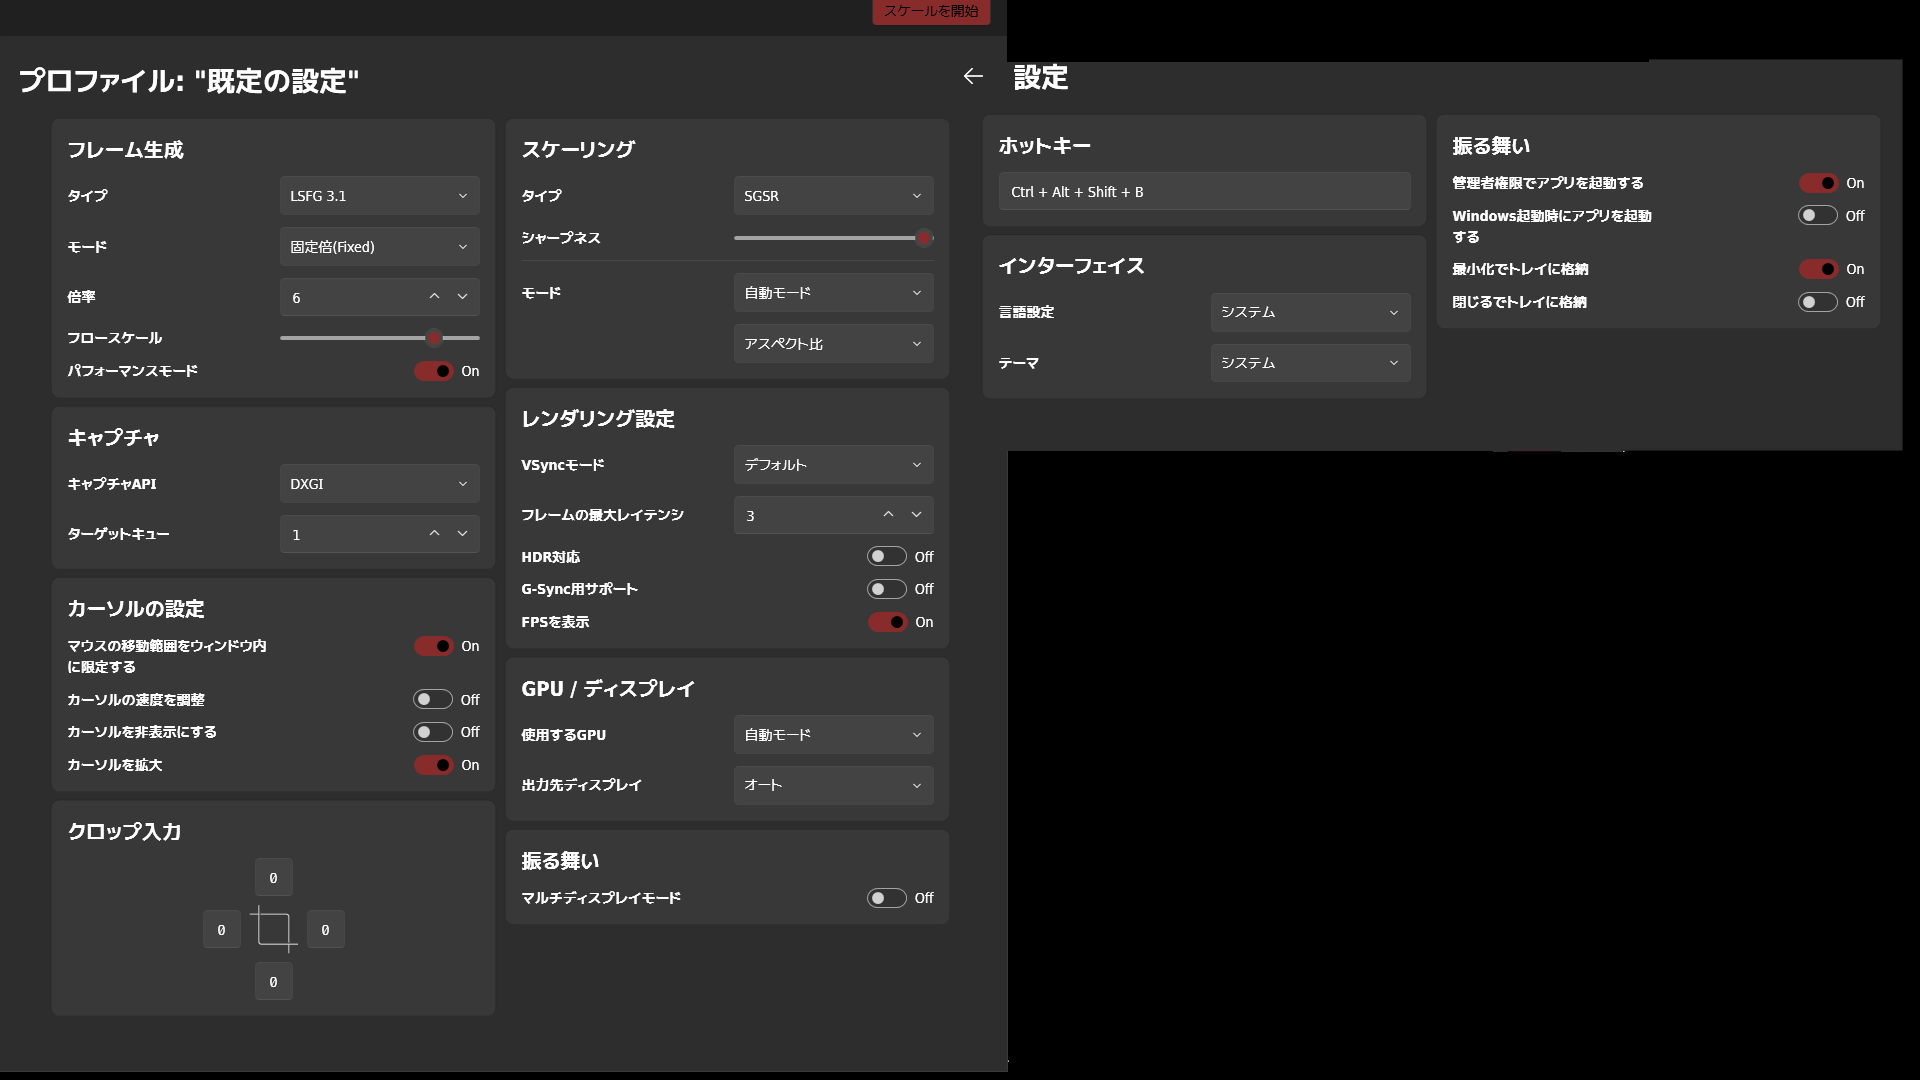Increase 倍率 with the up arrow

click(434, 297)
